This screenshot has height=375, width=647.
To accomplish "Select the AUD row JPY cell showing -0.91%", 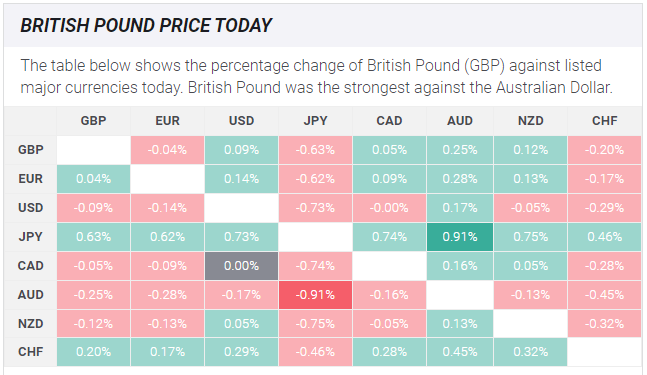I will 315,295.
